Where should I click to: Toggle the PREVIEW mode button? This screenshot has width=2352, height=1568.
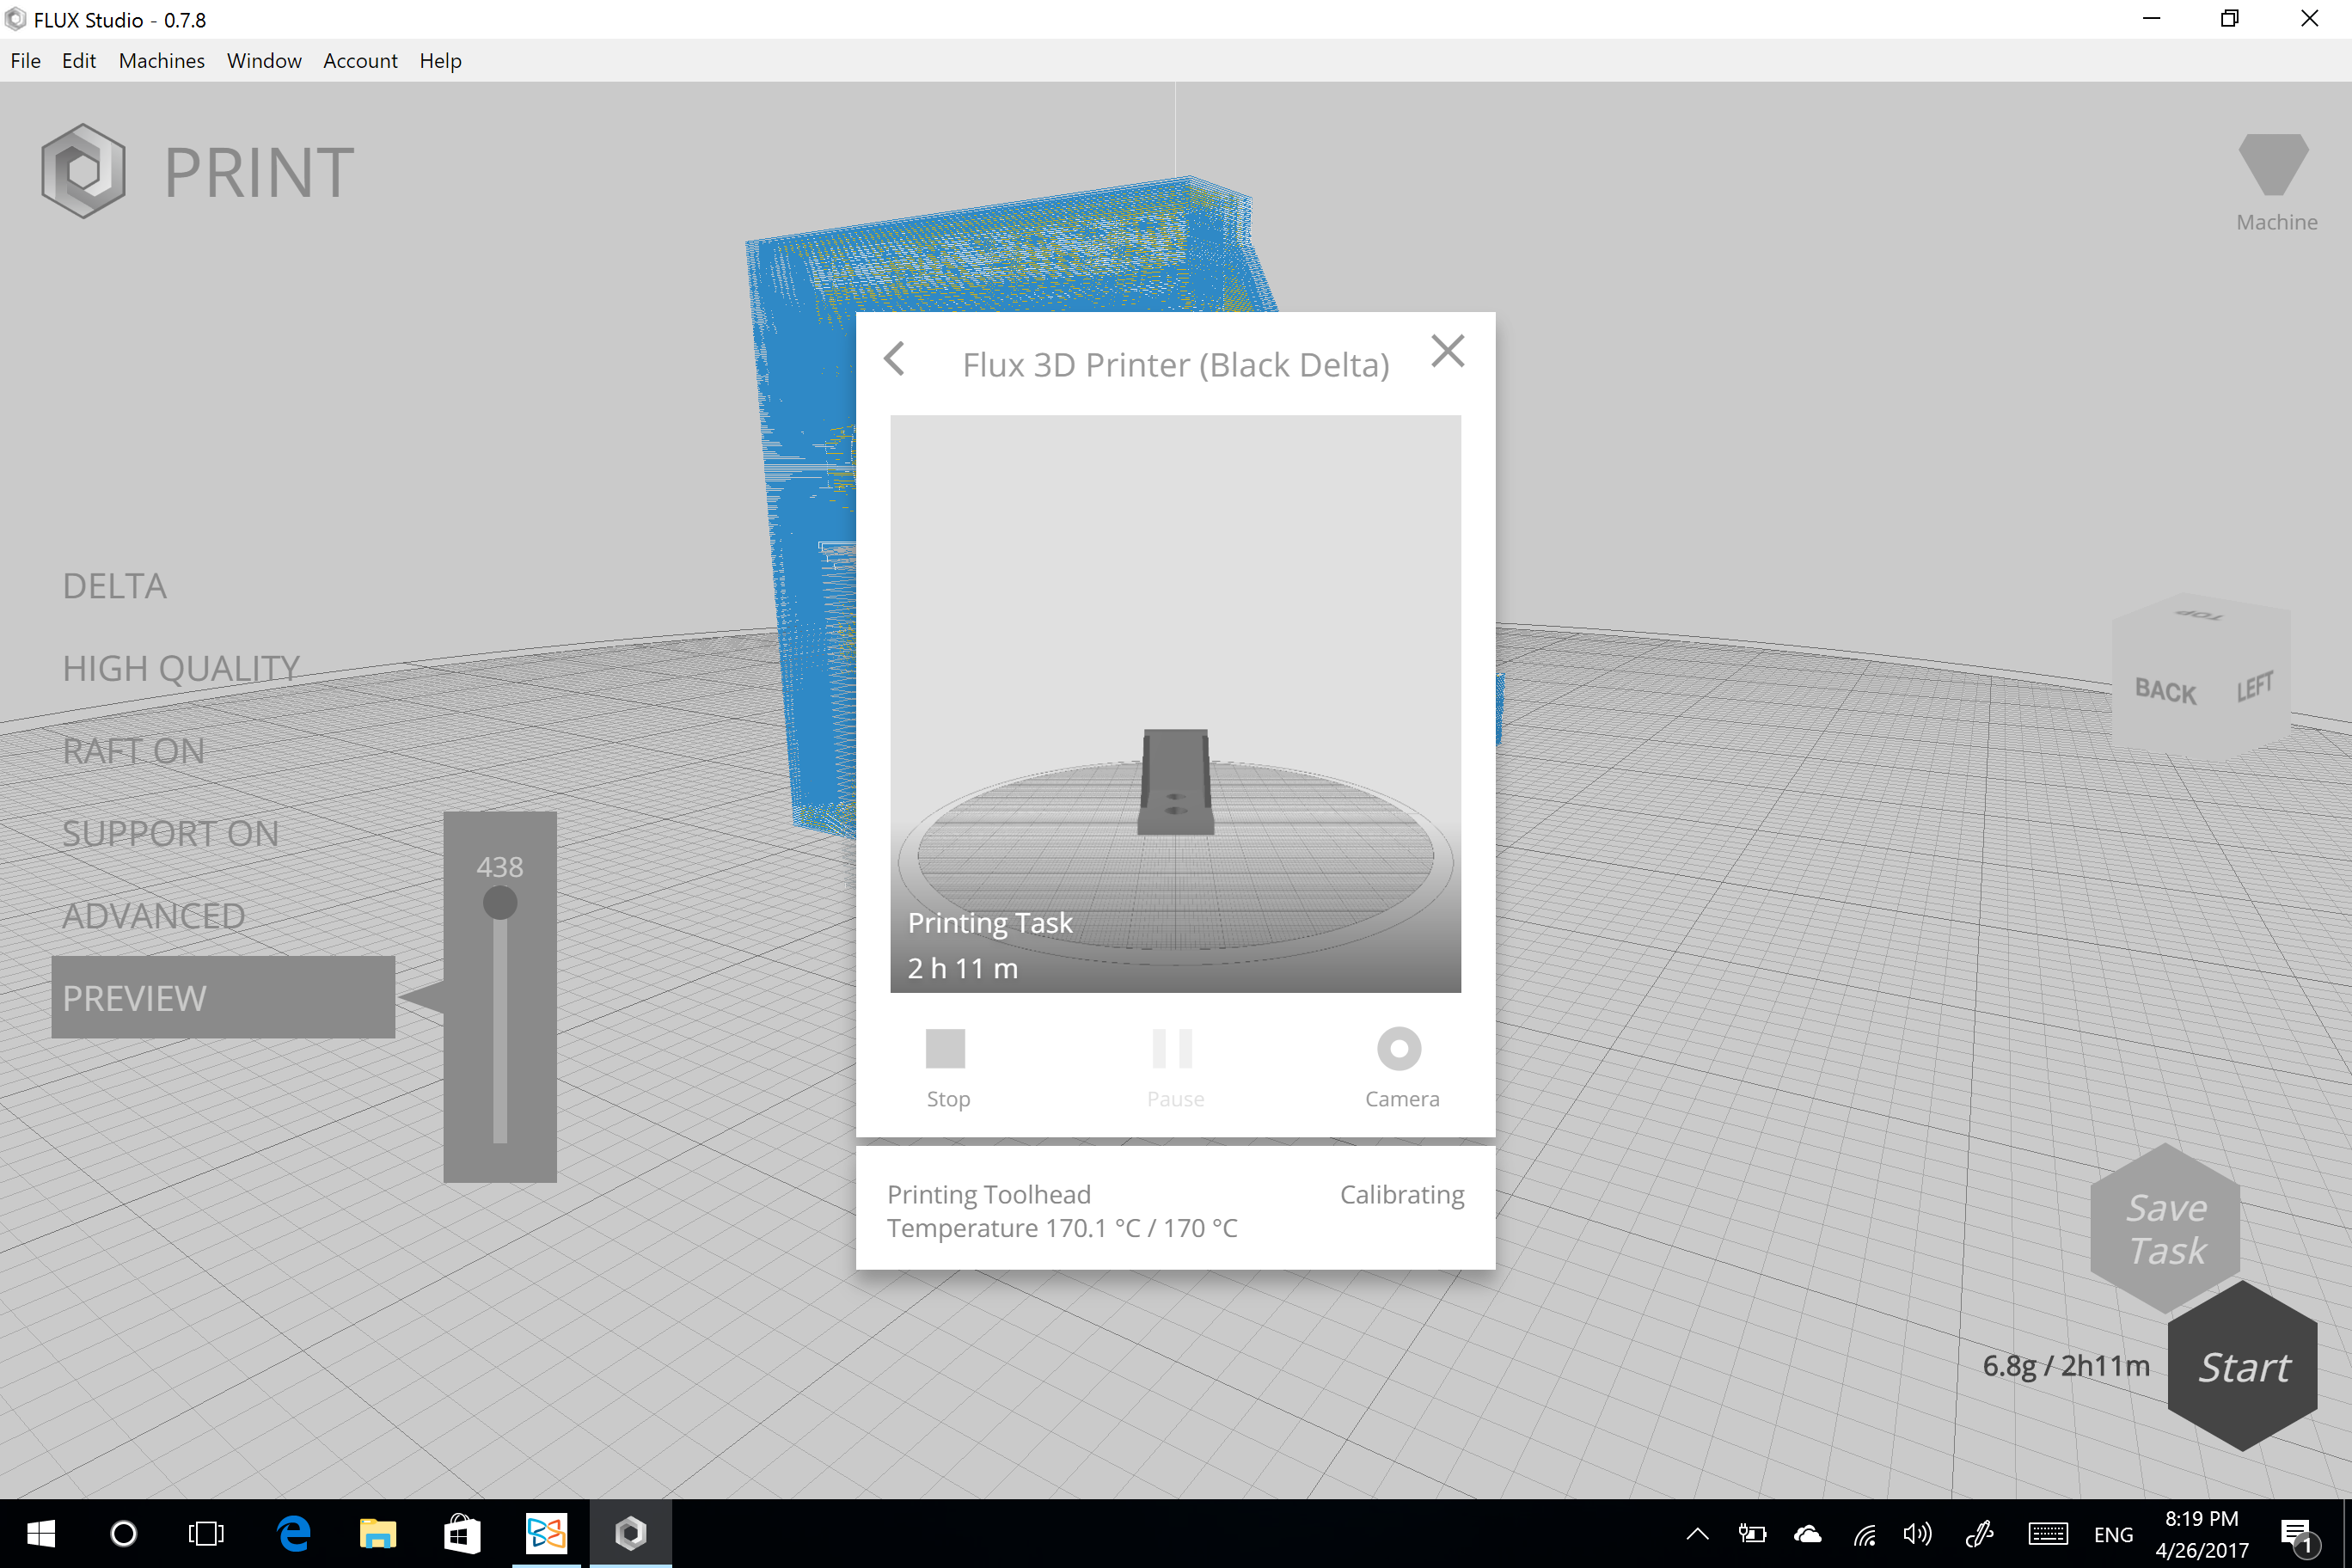click(223, 997)
